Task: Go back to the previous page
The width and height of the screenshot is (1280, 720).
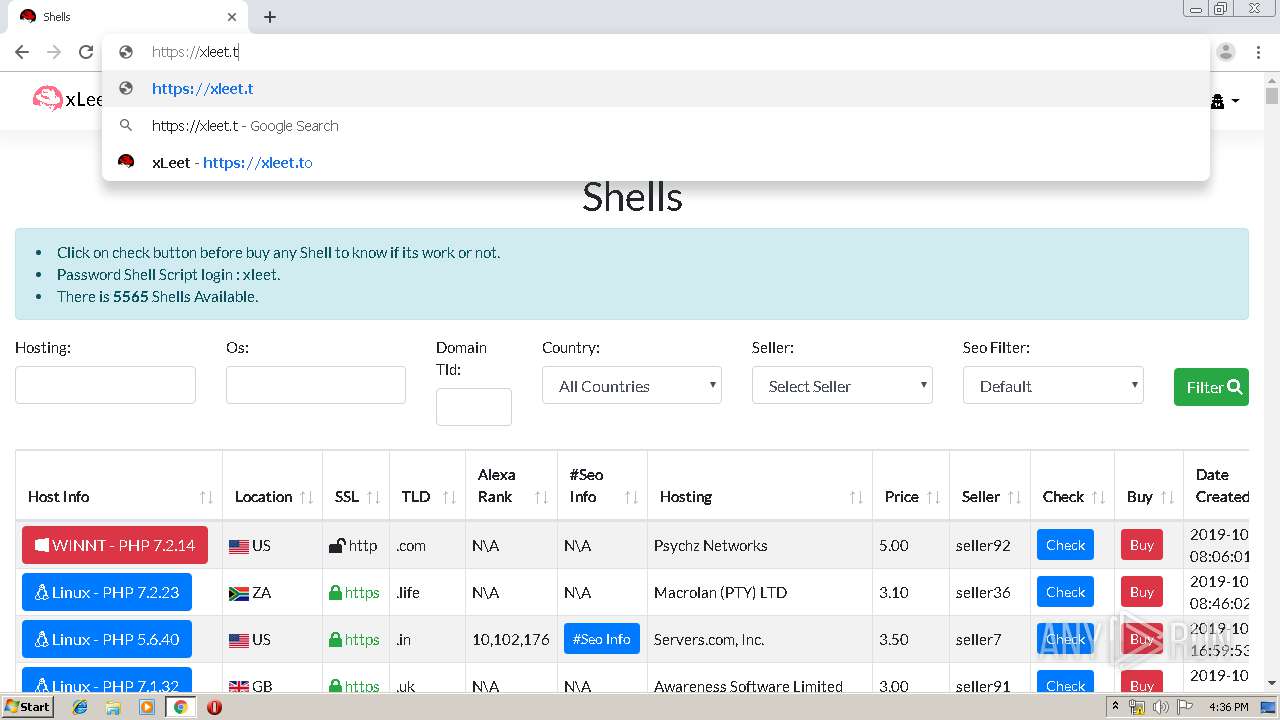Action: point(22,52)
